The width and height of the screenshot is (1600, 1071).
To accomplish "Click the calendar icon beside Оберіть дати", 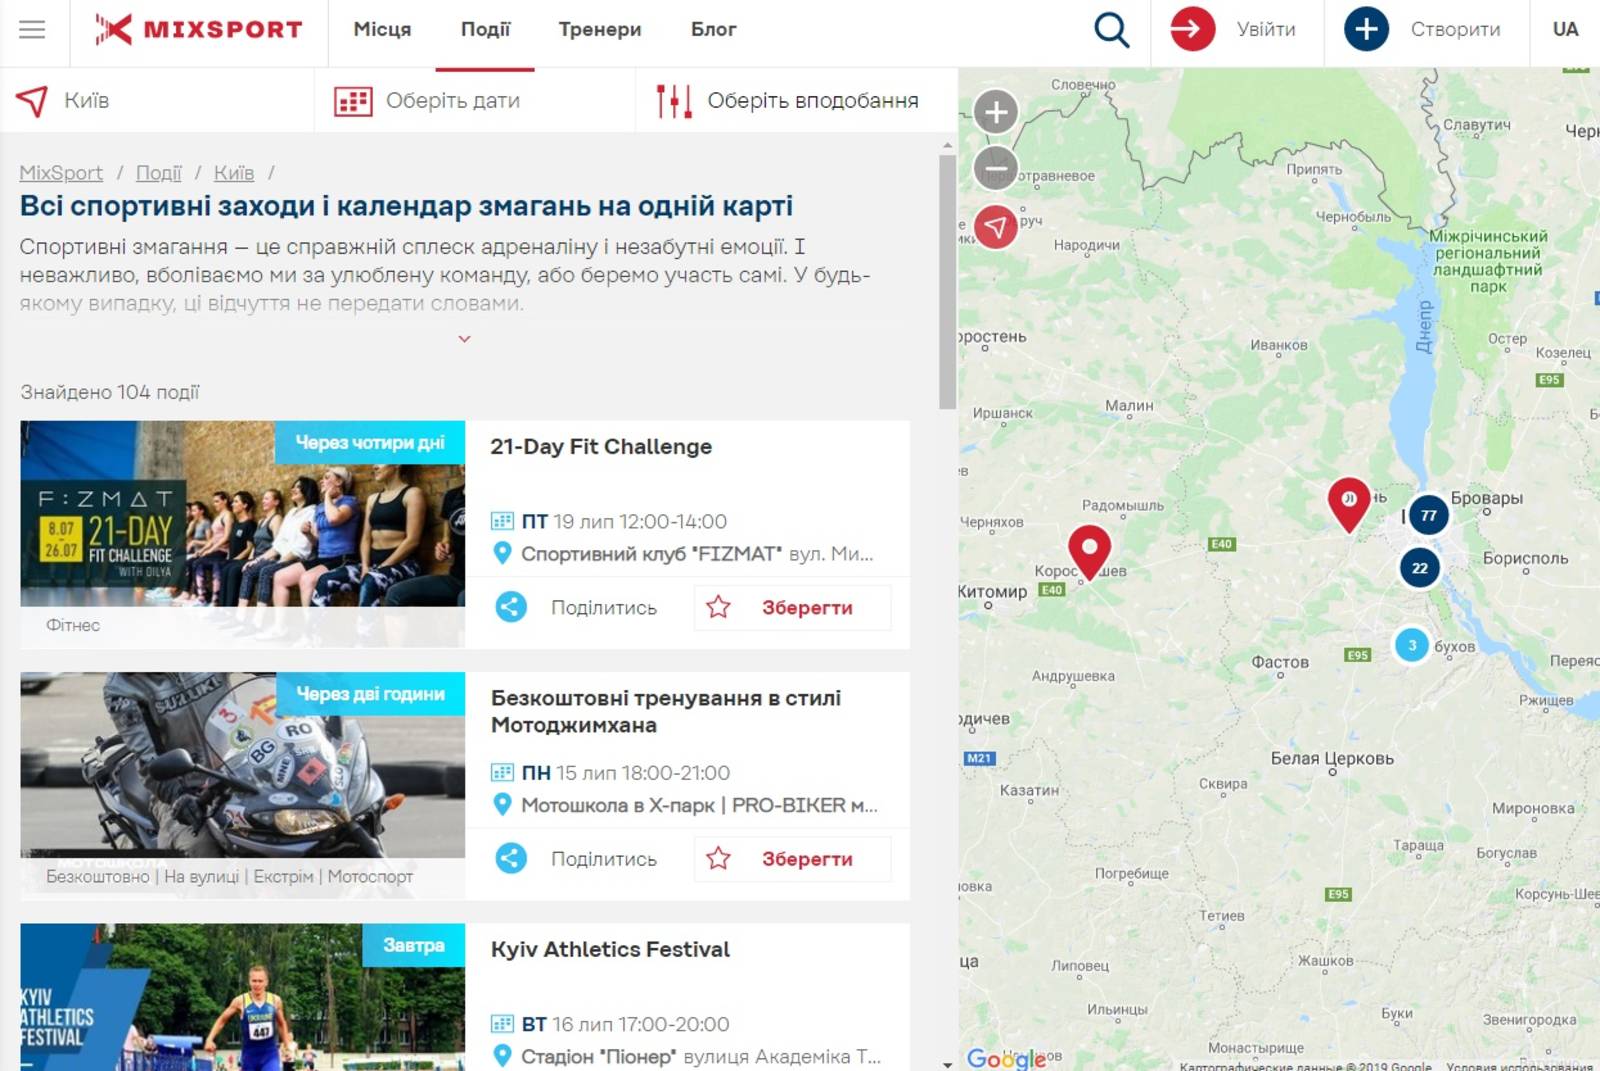I will click(x=353, y=101).
